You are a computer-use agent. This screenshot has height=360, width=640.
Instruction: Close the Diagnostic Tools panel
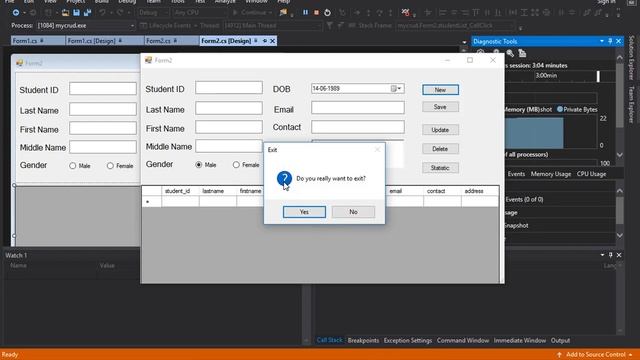click(619, 41)
